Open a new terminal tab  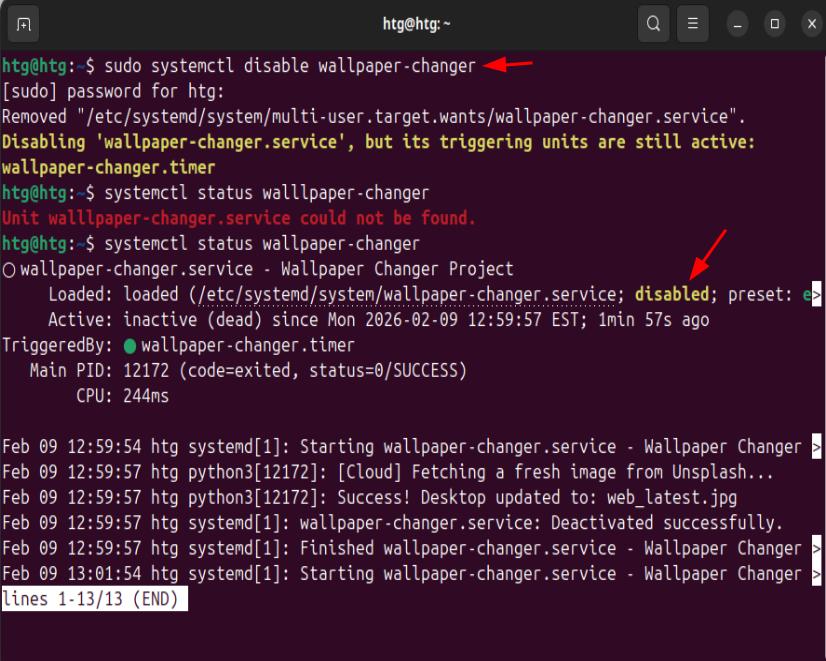[23, 24]
